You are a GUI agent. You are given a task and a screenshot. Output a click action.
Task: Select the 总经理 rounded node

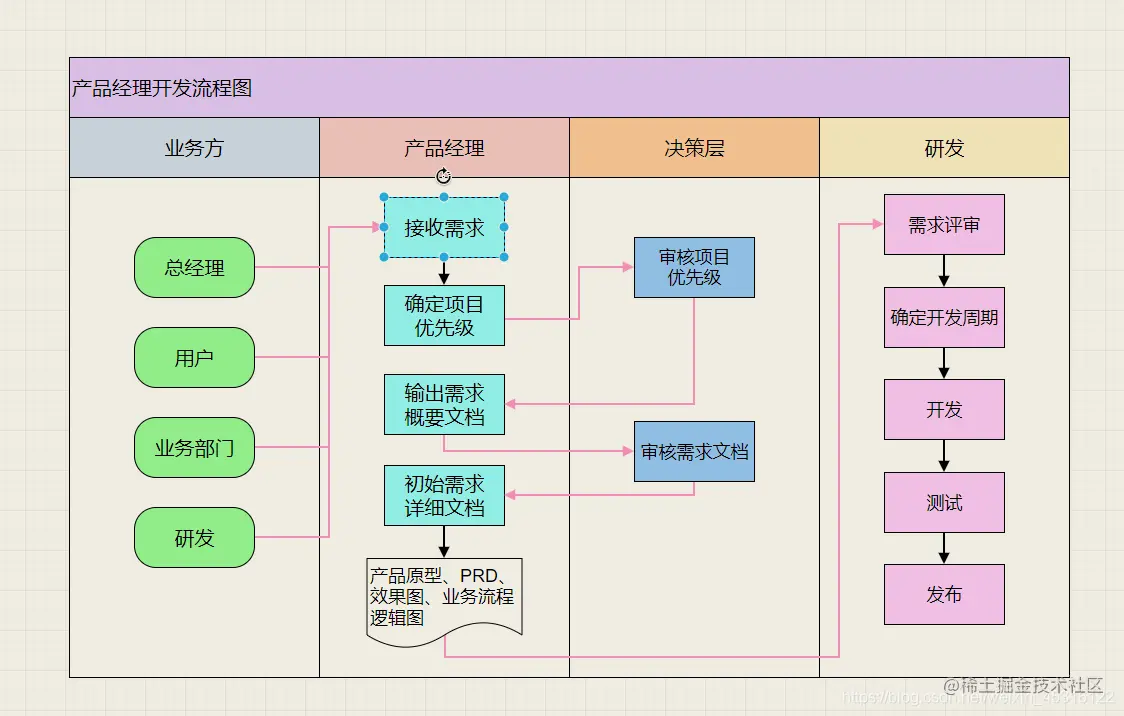click(x=194, y=267)
